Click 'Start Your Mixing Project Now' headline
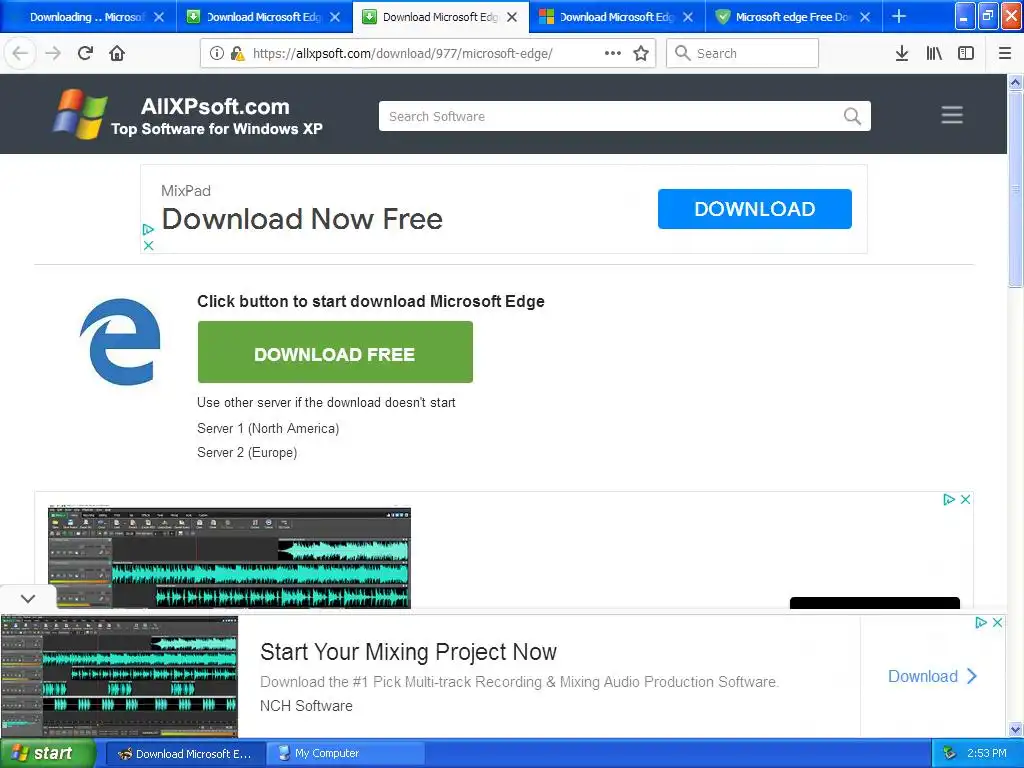1024x768 pixels. click(408, 652)
